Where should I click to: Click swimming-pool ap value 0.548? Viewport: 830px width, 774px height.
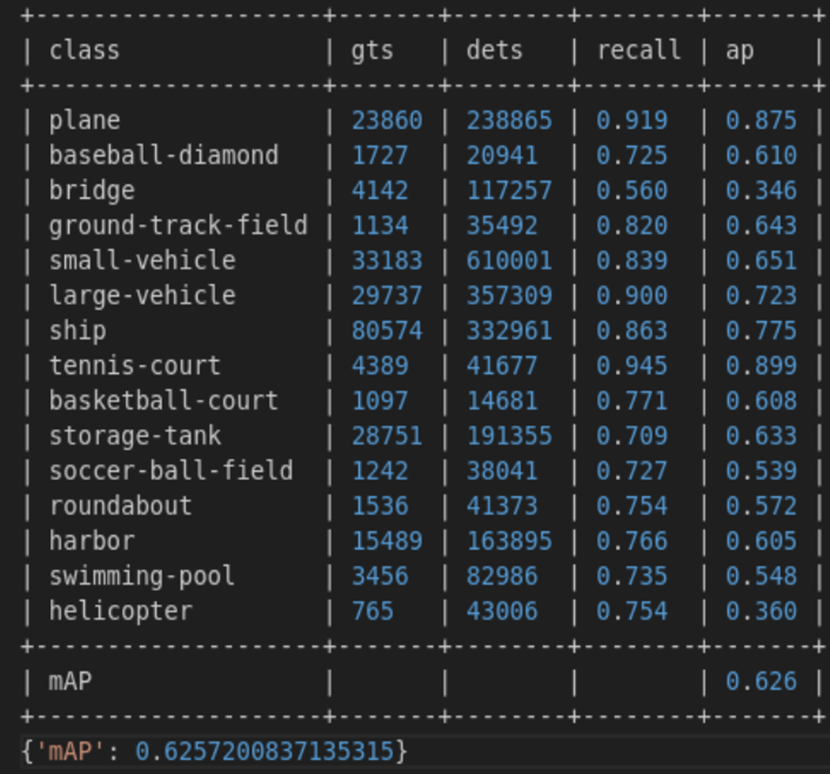761,576
